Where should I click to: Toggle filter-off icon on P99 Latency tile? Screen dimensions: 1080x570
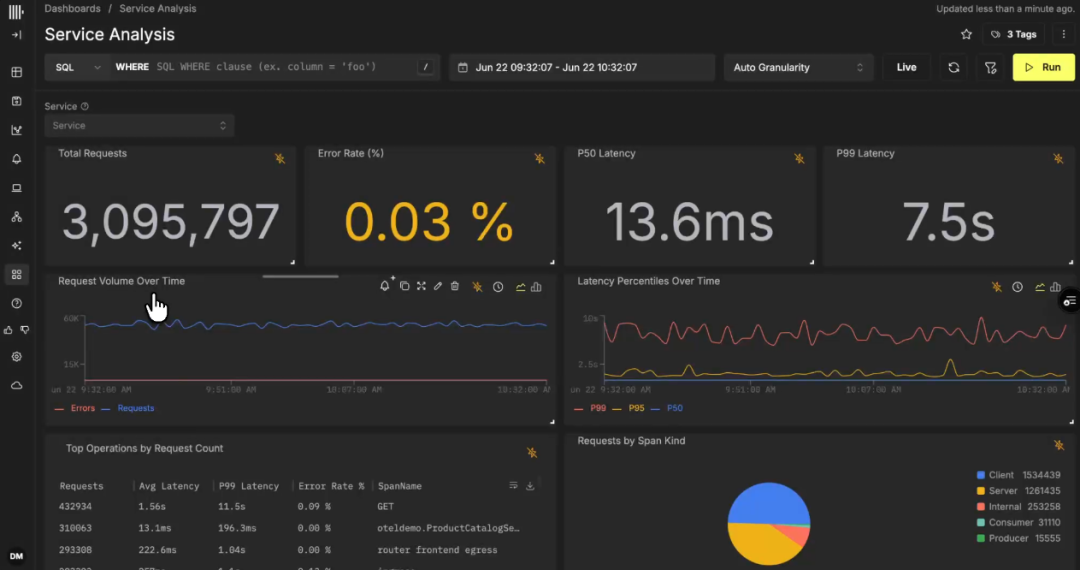1059,158
